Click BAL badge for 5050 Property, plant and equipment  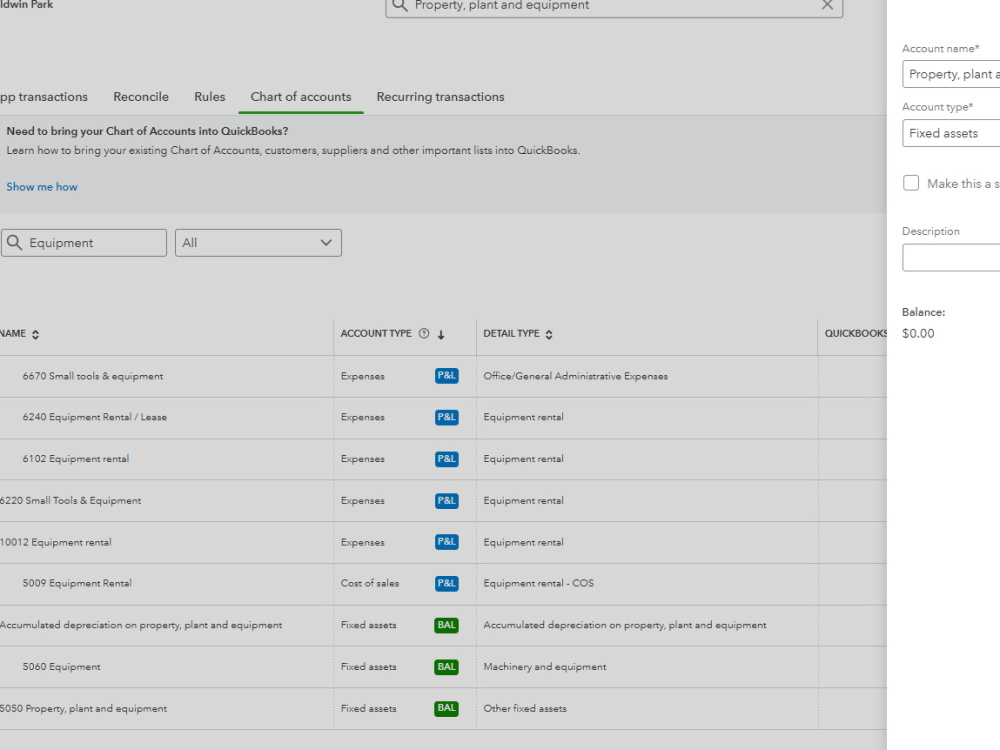(446, 709)
